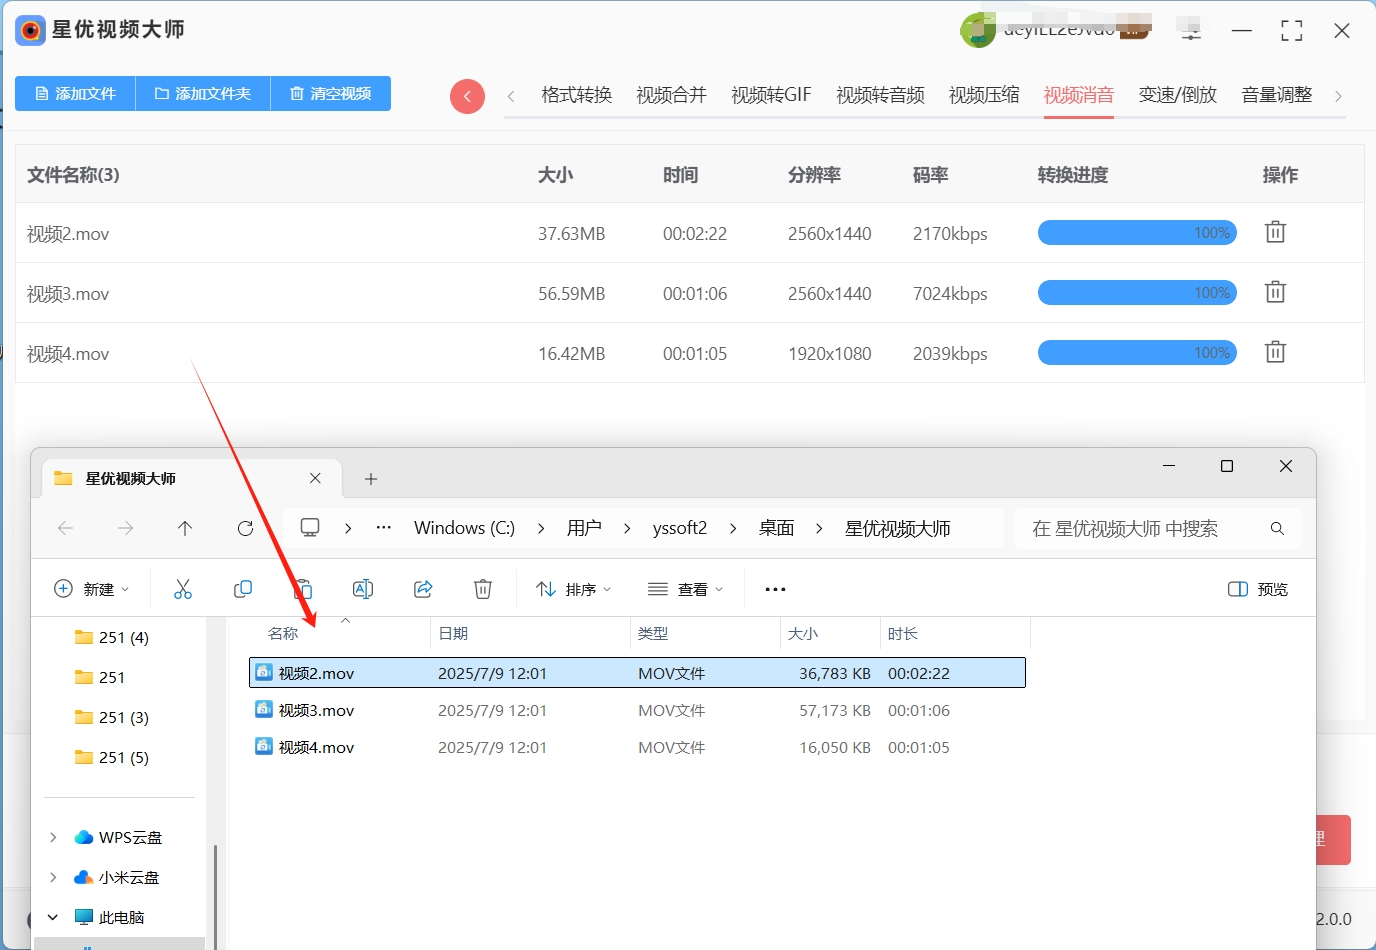The image size is (1376, 950).
Task: Click the Copy icon in the Explorer toolbar
Action: (x=243, y=589)
